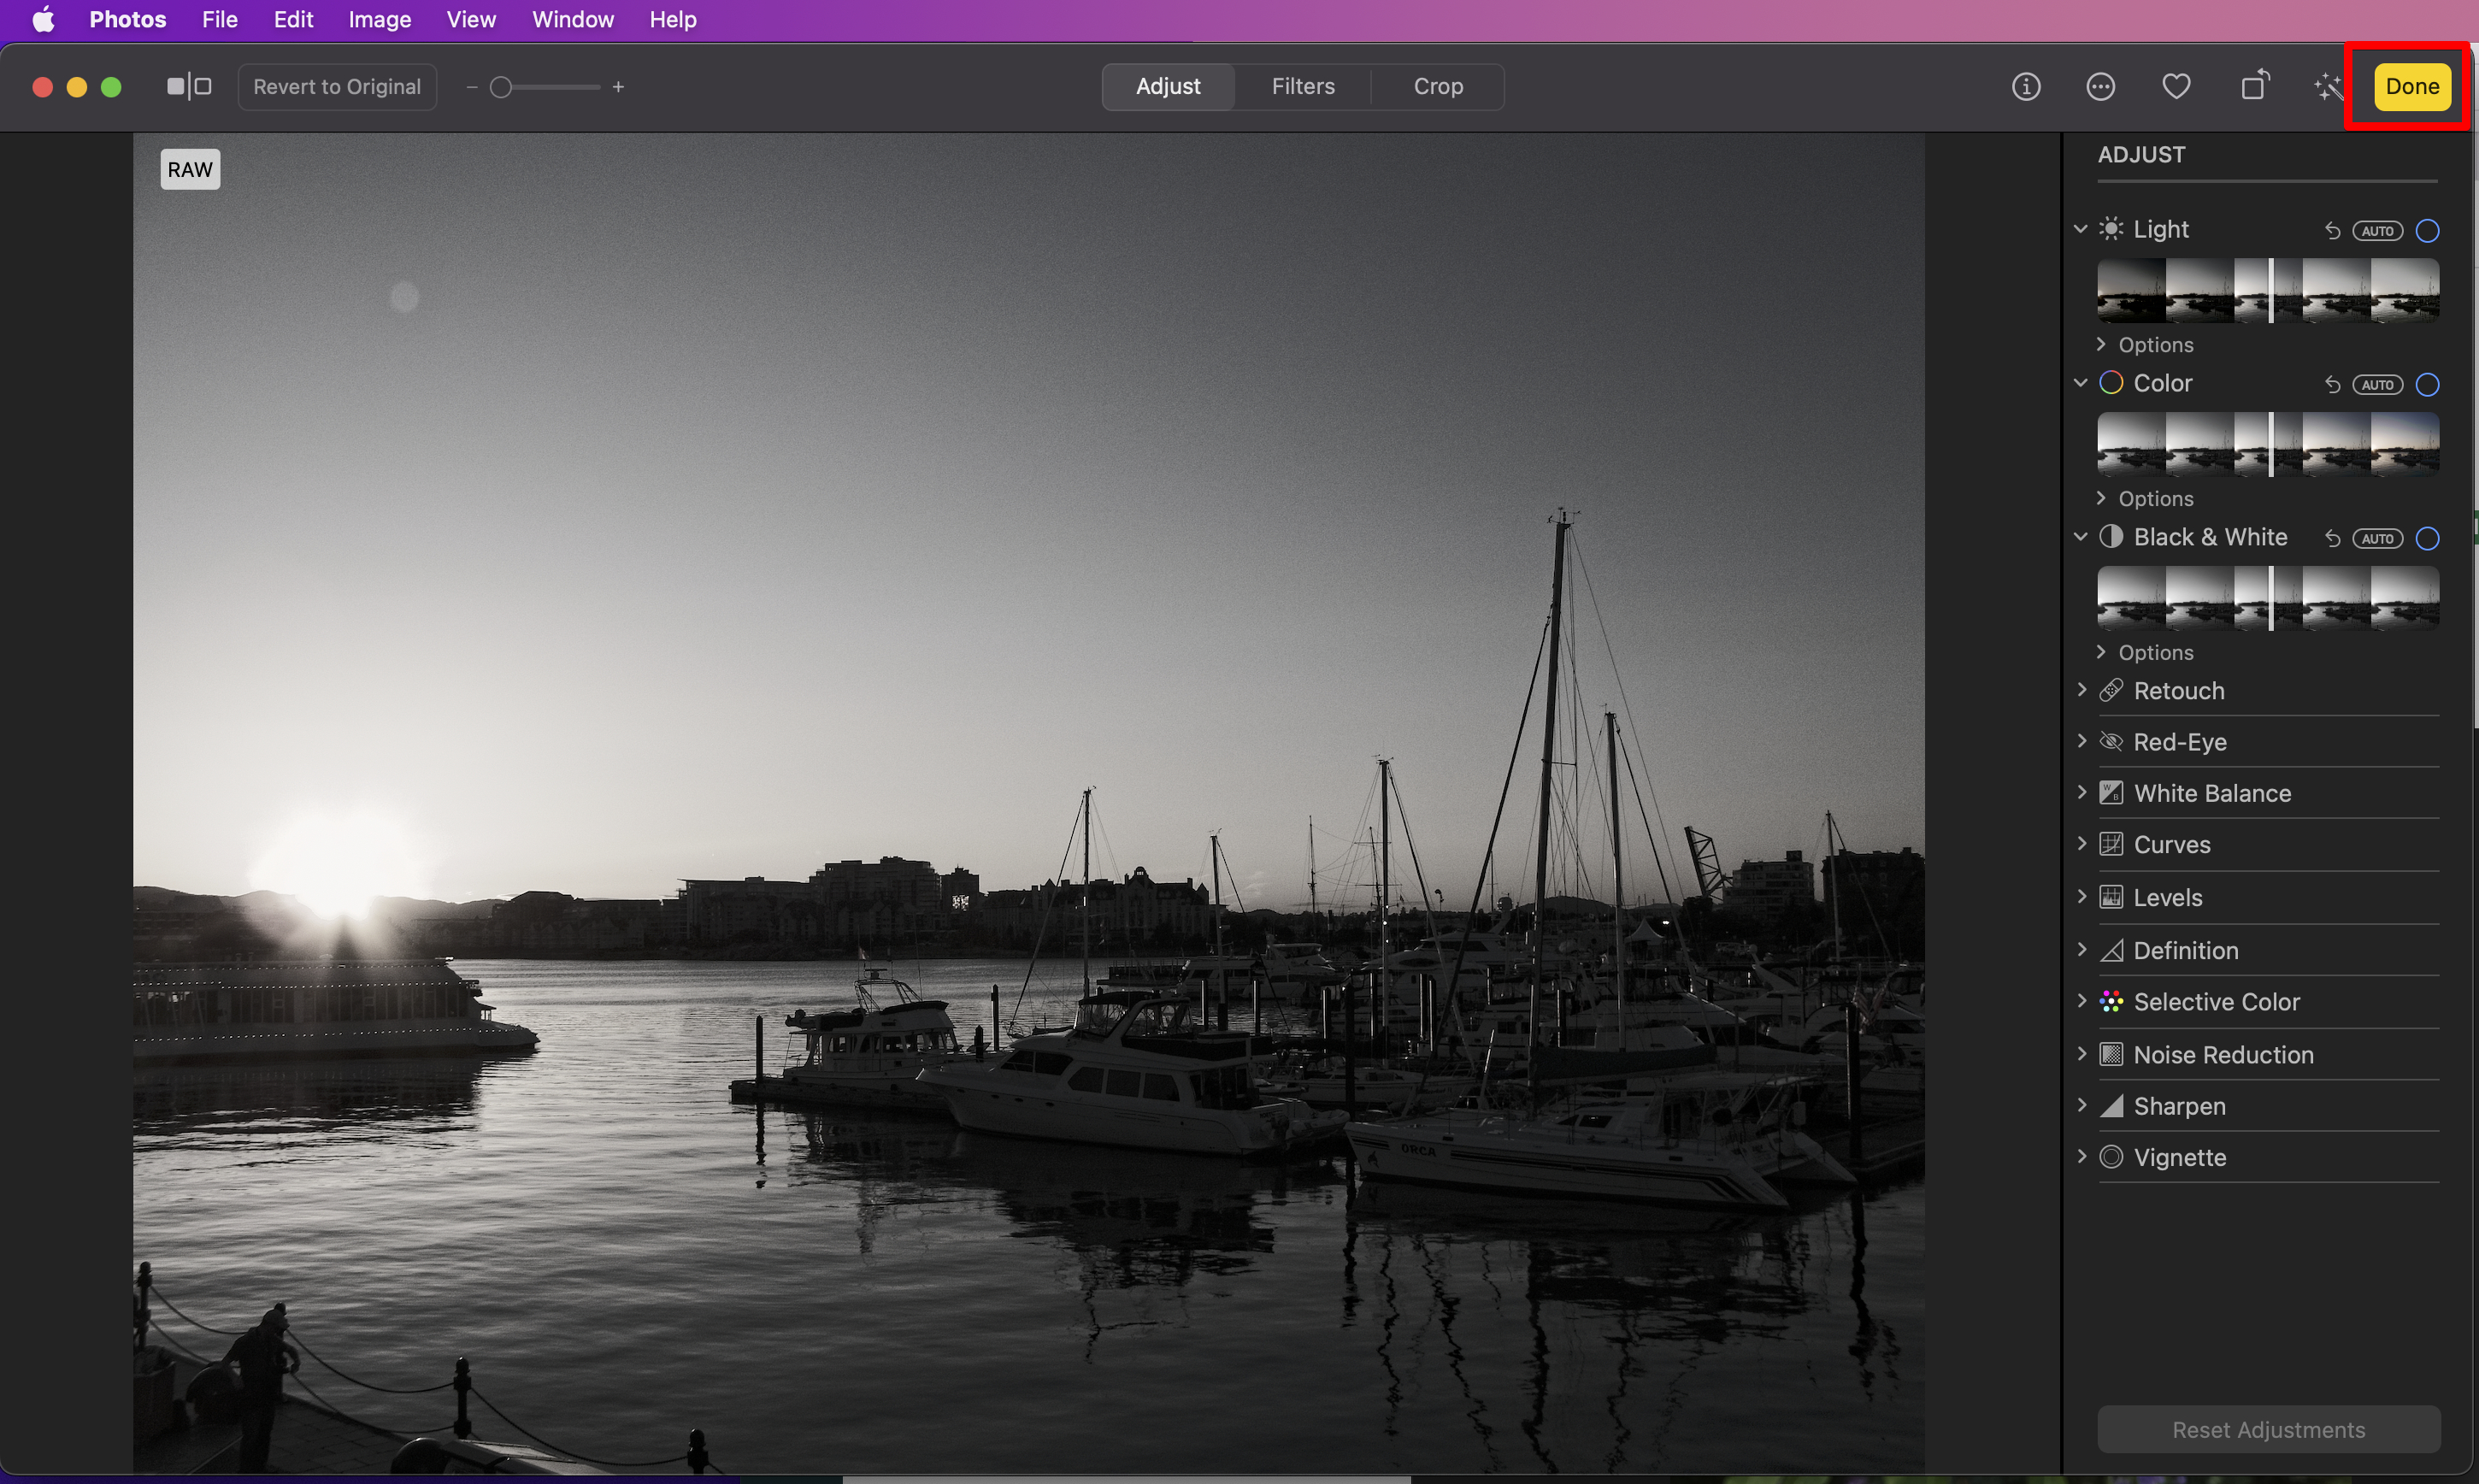The width and height of the screenshot is (2479, 1484).
Task: Reset the Light adjustment with the undo arrow
Action: [x=2332, y=231]
